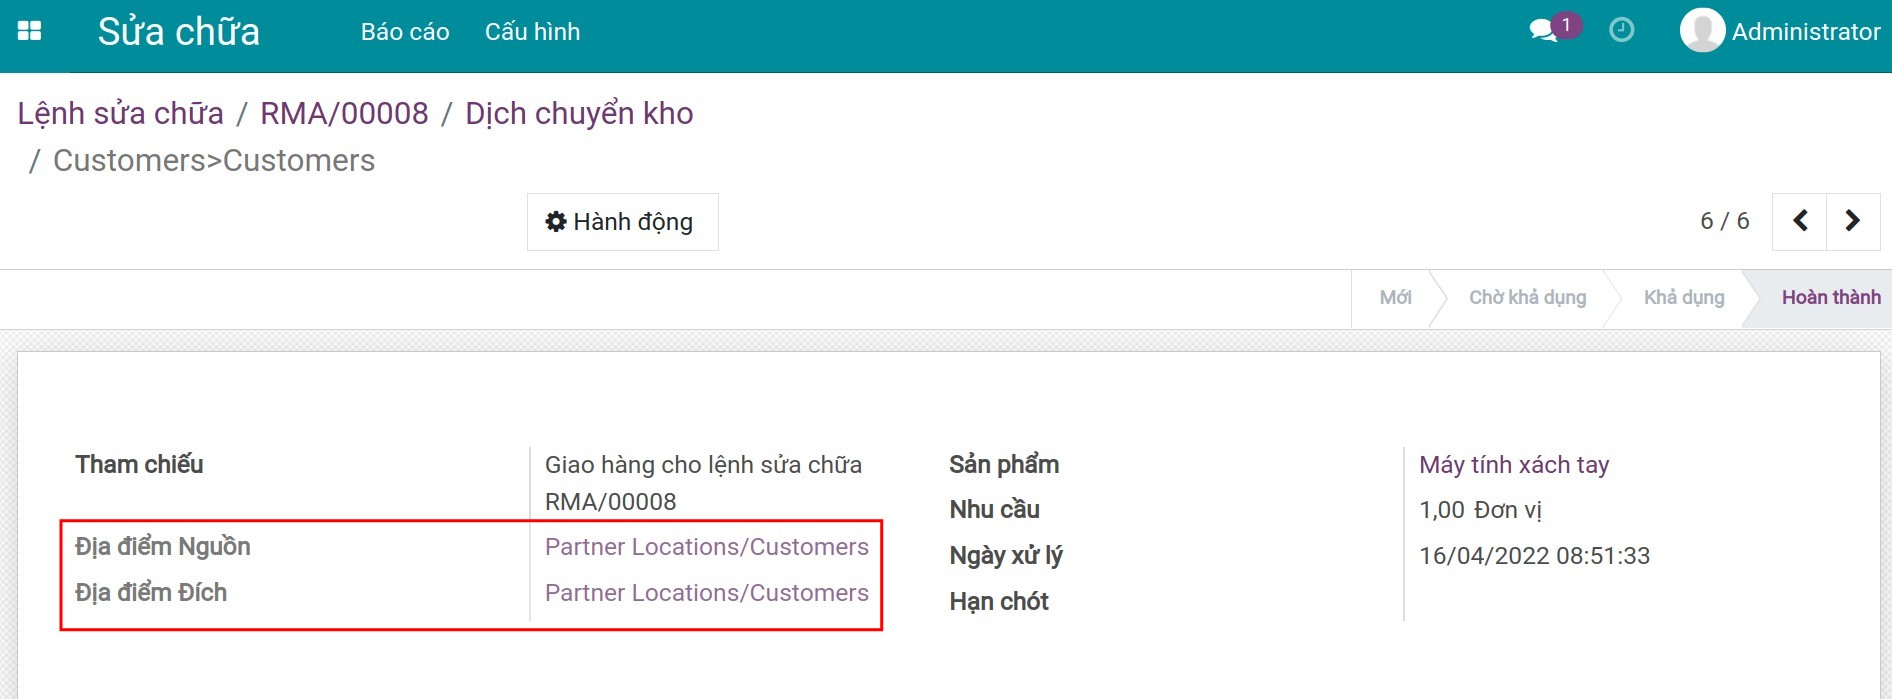The height and width of the screenshot is (699, 1892).
Task: Go to previous record arrow
Action: pyautogui.click(x=1800, y=221)
